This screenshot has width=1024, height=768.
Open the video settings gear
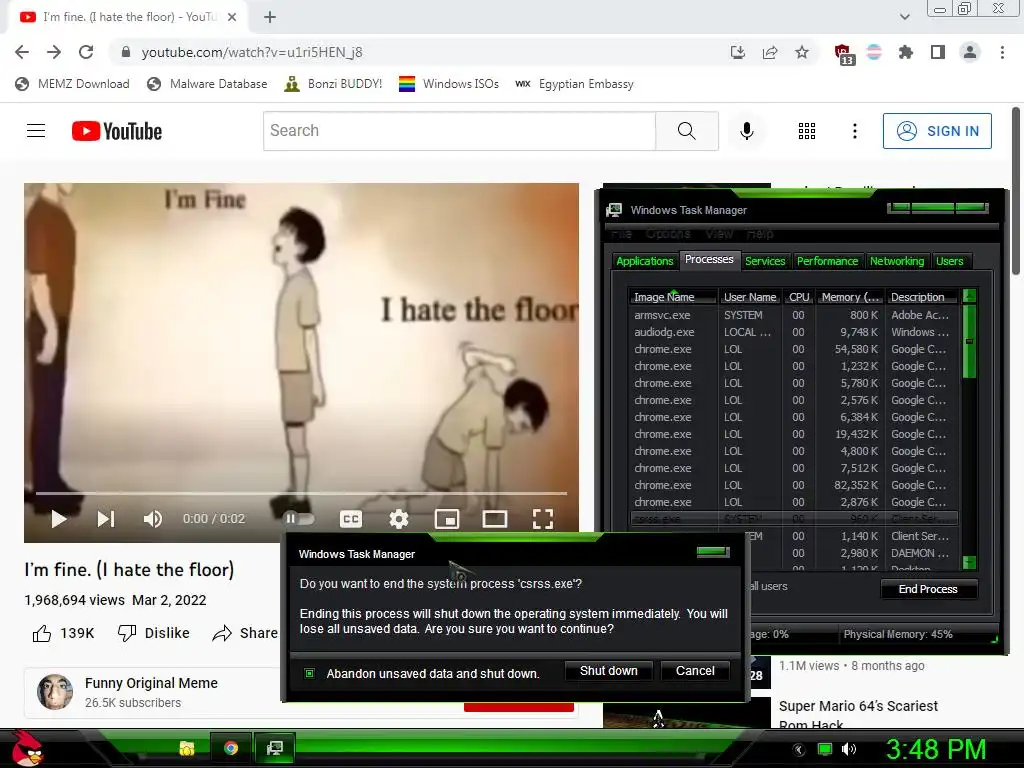398,519
